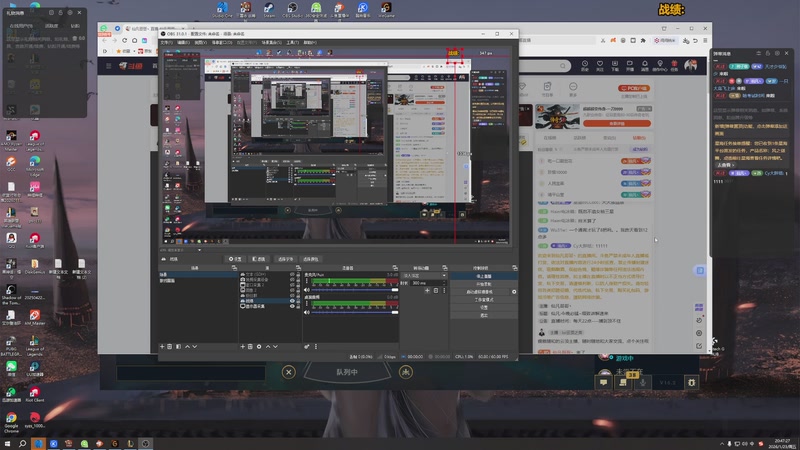Open chat bubble icon in game client

603,382
